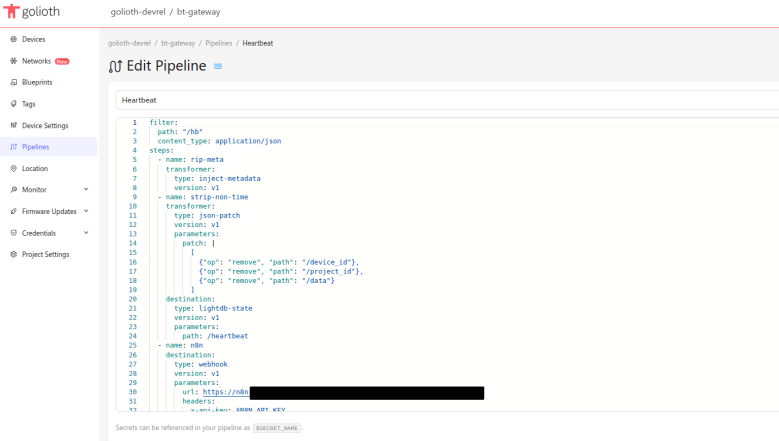This screenshot has width=779, height=441.
Task: Click the Pipelines sidebar icon
Action: tap(13, 147)
